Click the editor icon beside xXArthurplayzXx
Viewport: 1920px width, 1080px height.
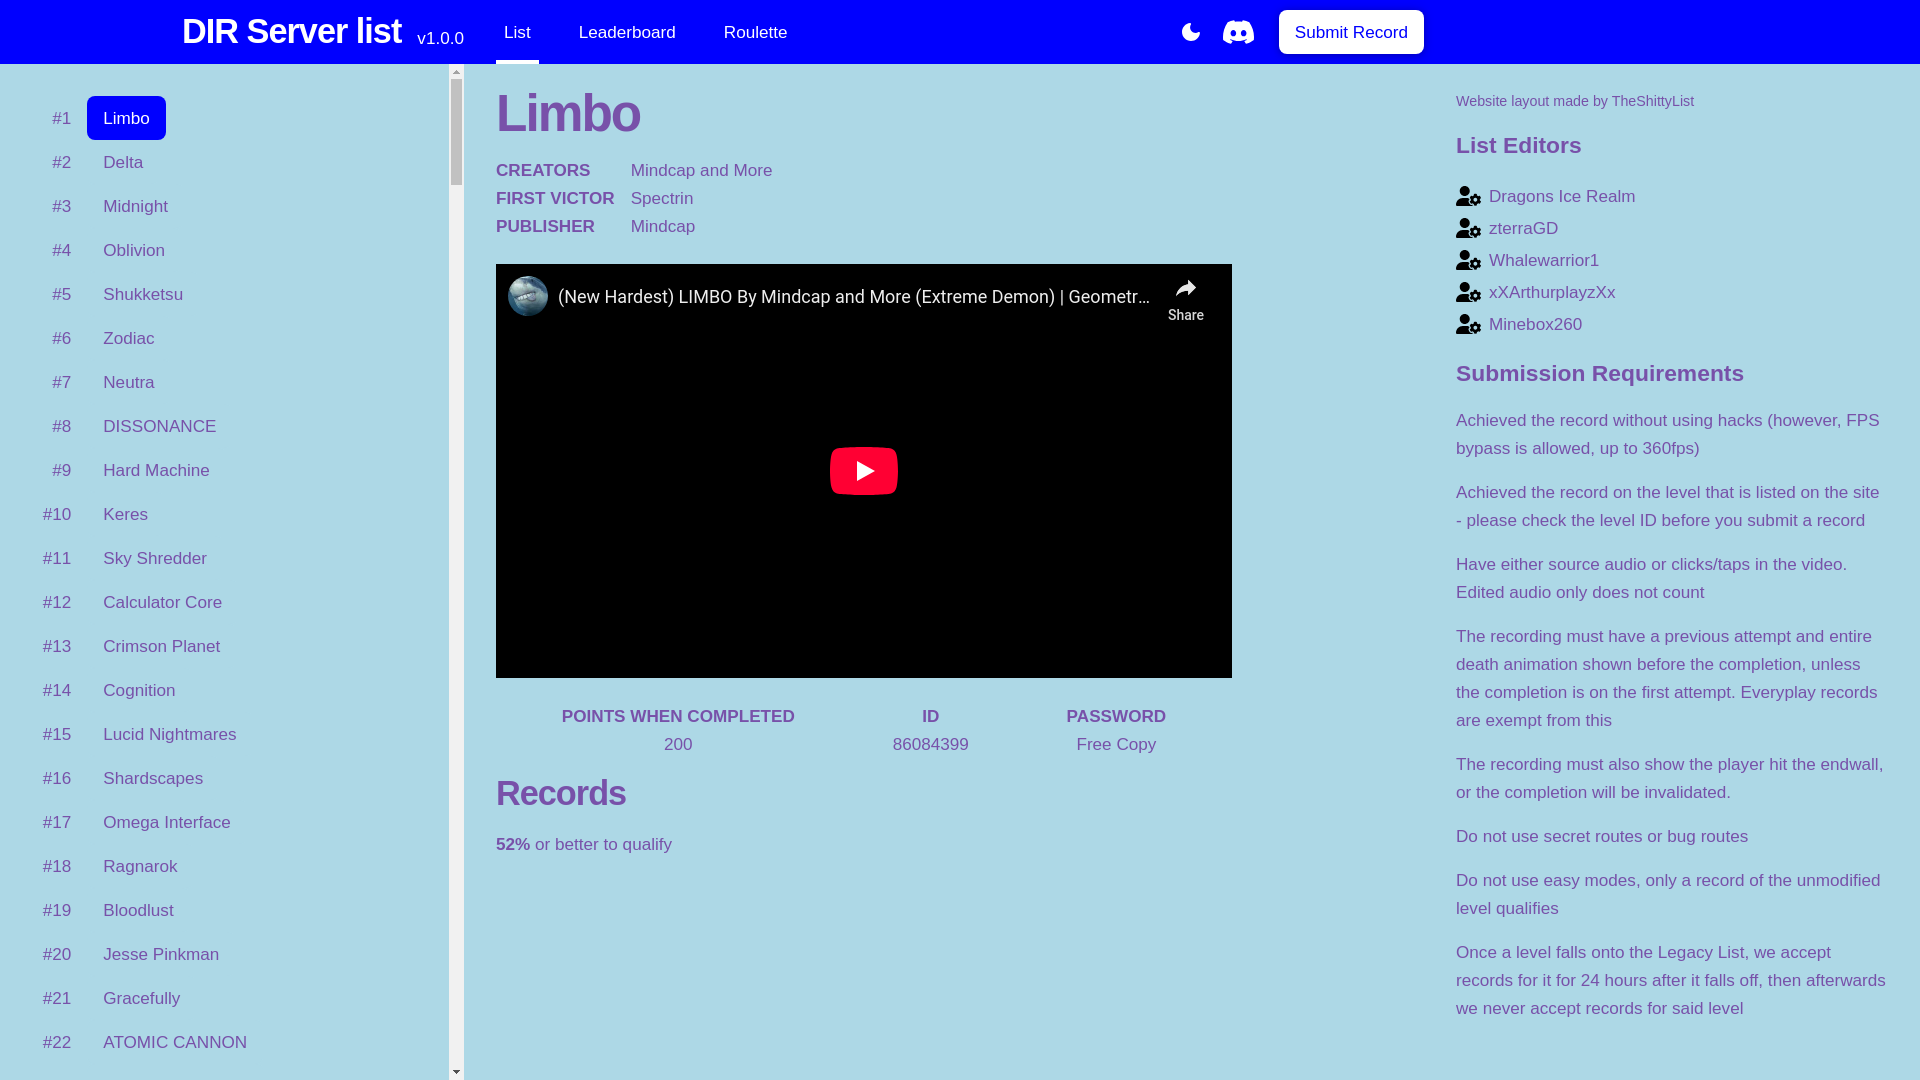[x=1468, y=293]
